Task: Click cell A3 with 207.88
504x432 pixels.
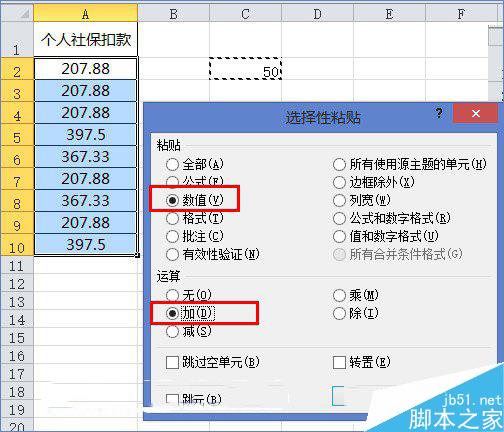Action: pyautogui.click(x=86, y=91)
